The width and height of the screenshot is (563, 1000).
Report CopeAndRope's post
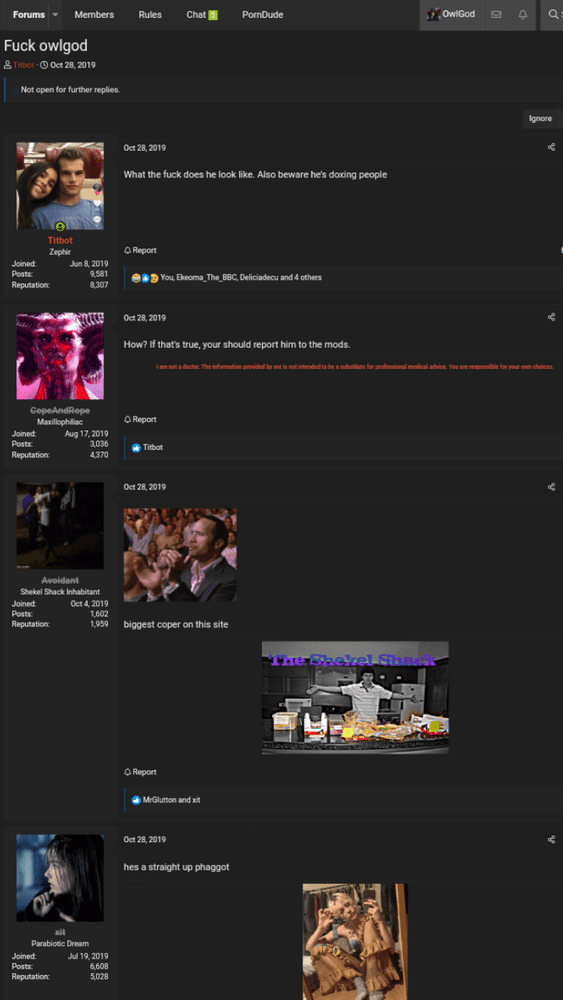click(x=140, y=420)
